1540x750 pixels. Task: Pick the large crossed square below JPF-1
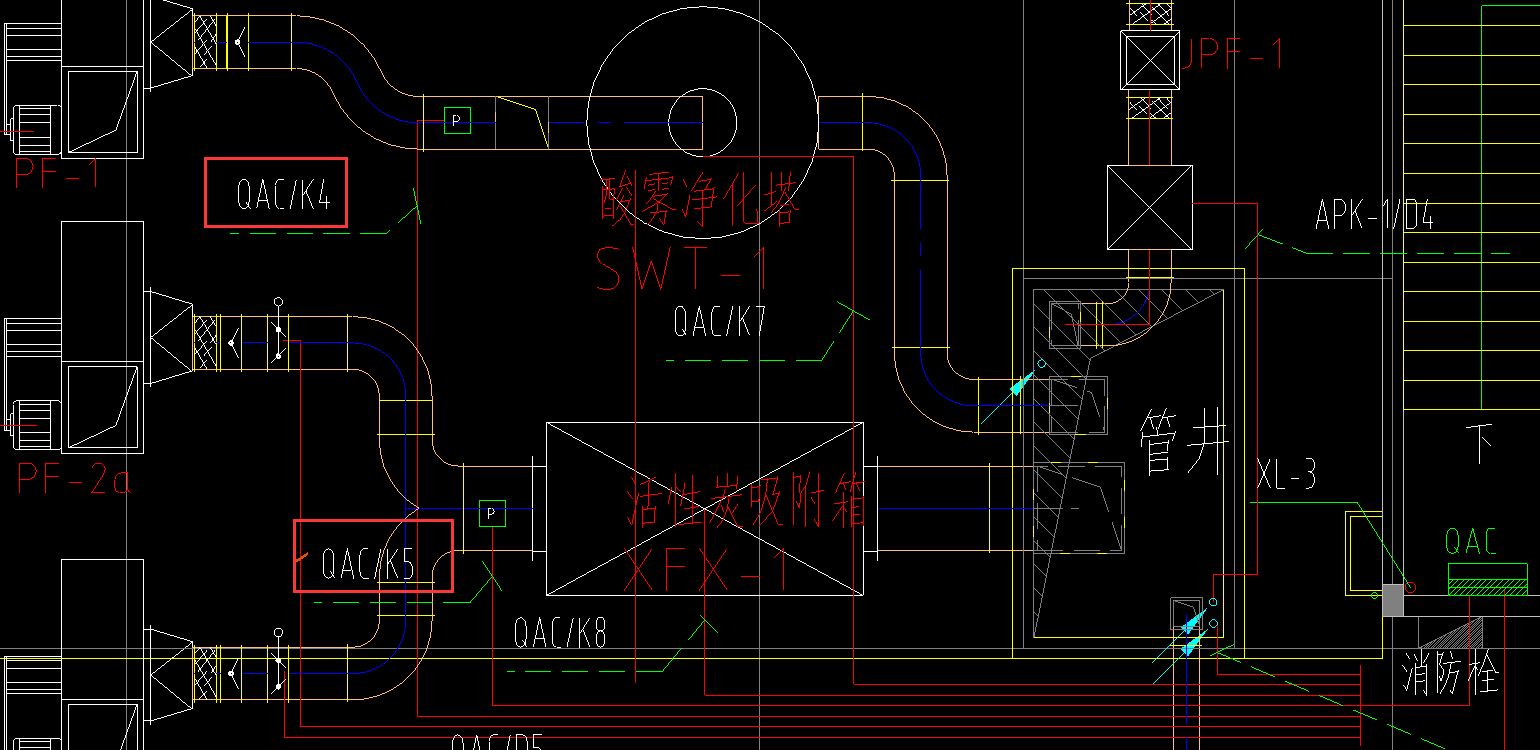pyautogui.click(x=1150, y=207)
